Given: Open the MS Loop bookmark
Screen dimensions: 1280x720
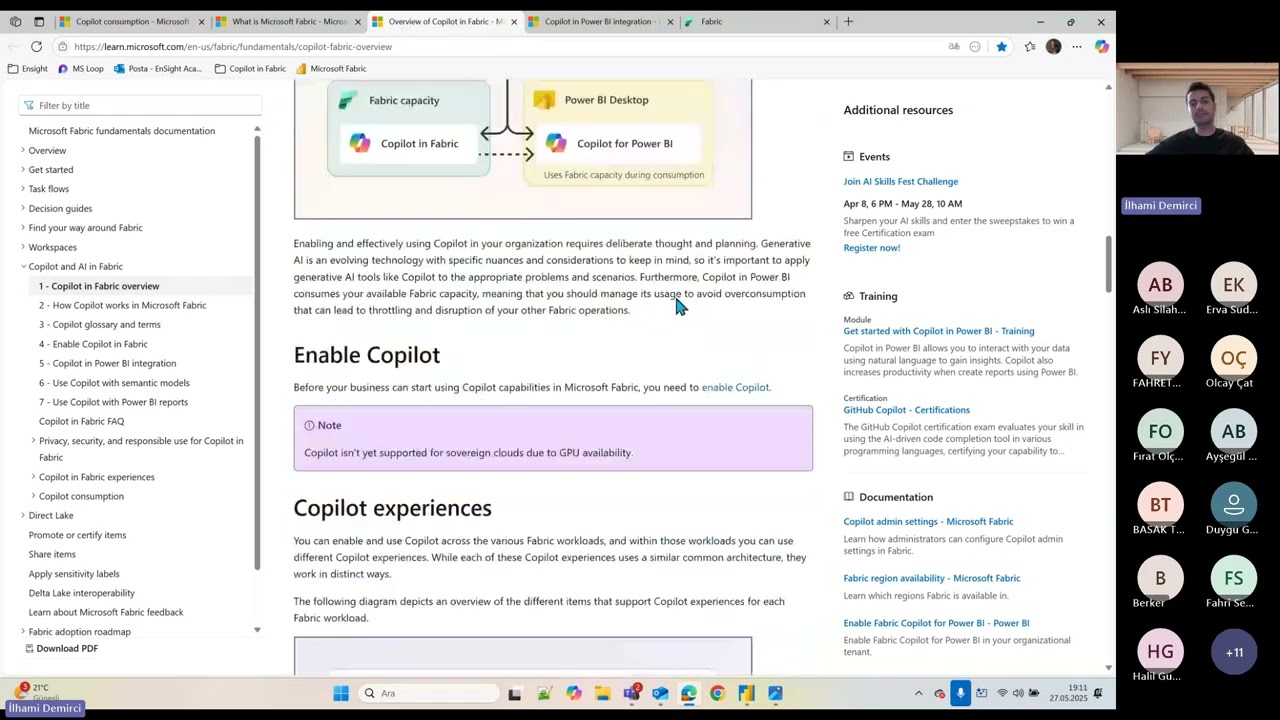Looking at the screenshot, I should pos(80,68).
